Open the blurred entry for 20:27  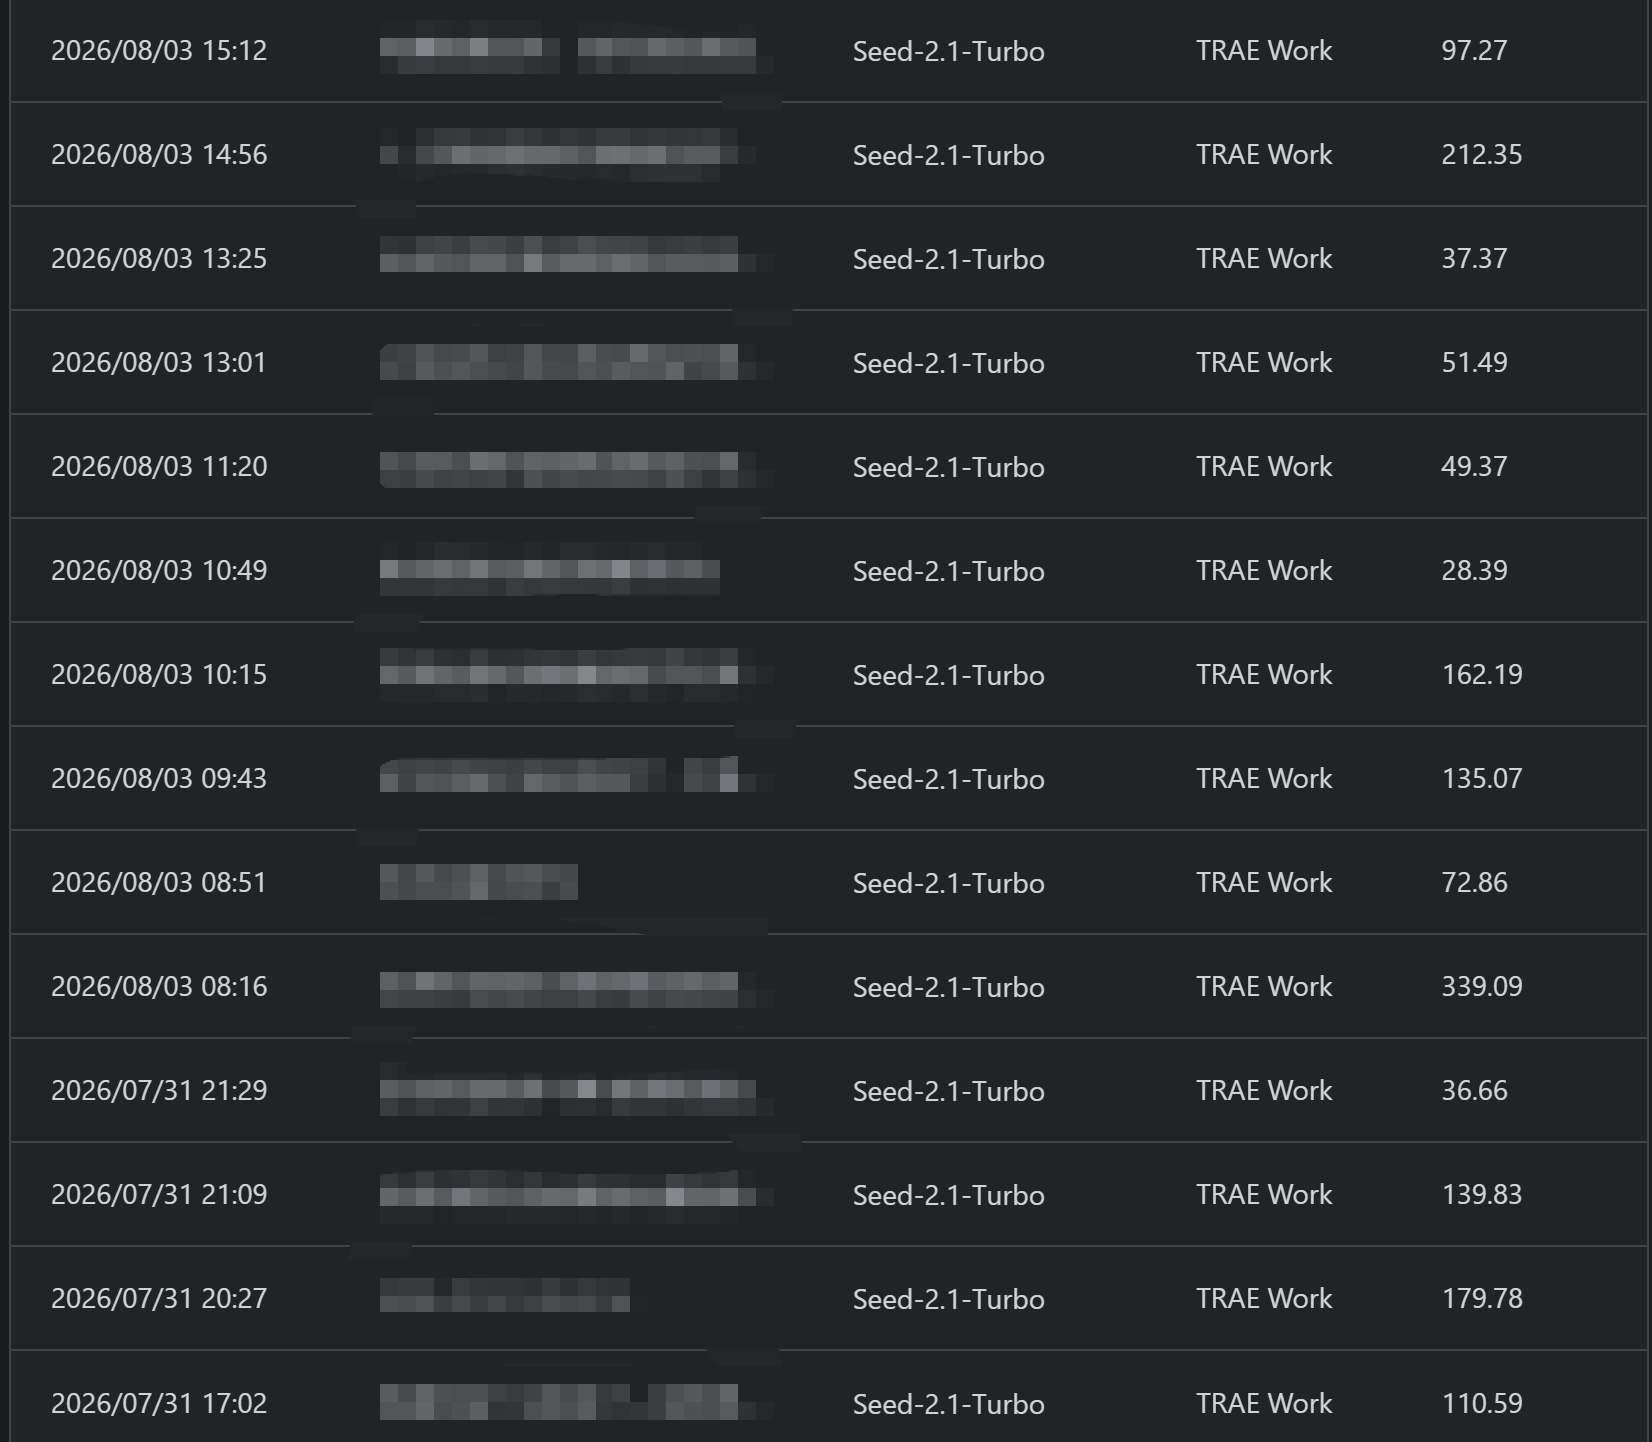(505, 1295)
